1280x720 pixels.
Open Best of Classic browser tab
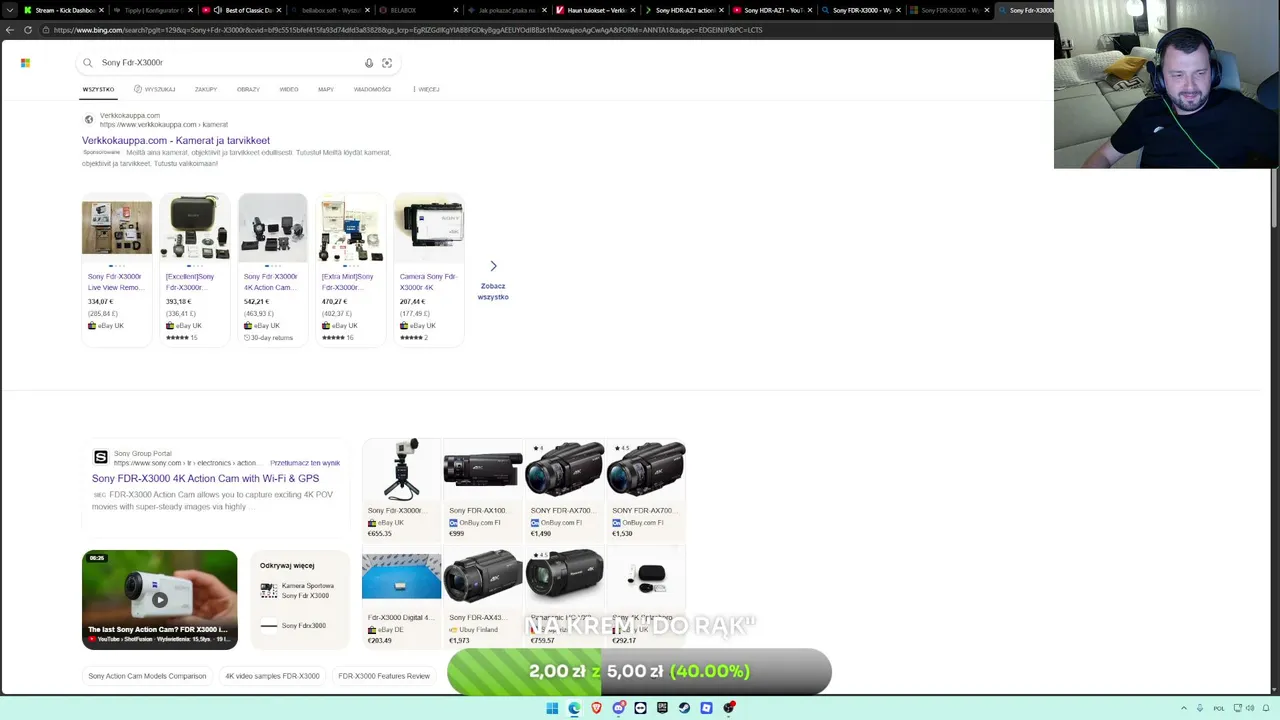coord(242,10)
